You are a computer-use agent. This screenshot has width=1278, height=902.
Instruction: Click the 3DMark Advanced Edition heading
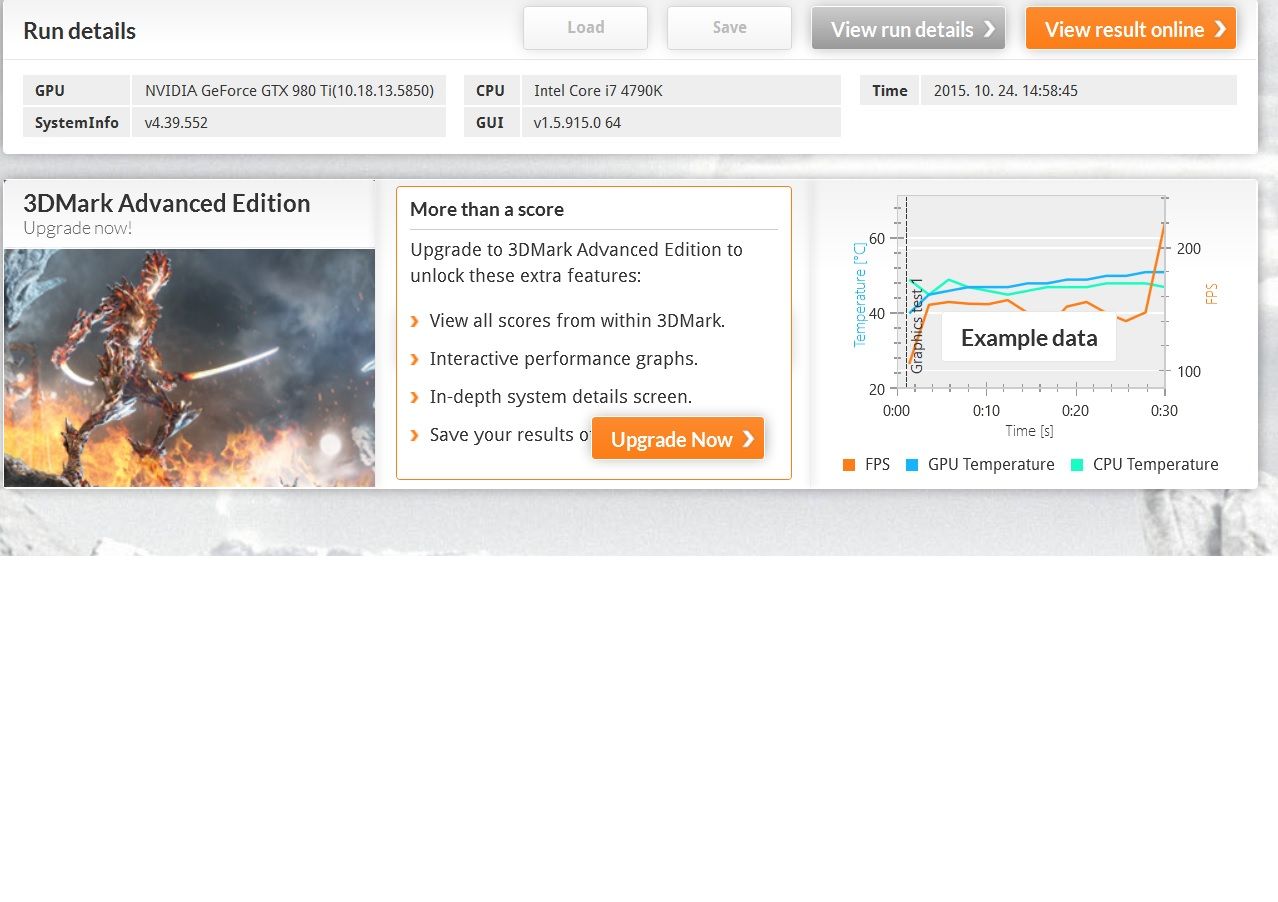167,203
